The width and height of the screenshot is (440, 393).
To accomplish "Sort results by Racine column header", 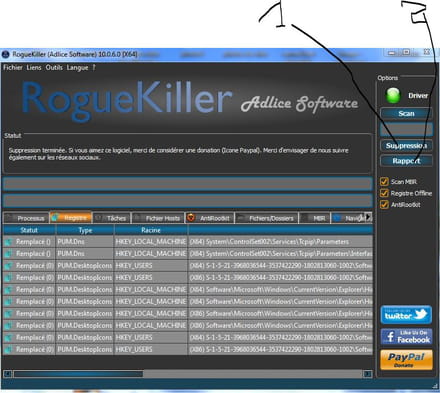I will tap(151, 230).
